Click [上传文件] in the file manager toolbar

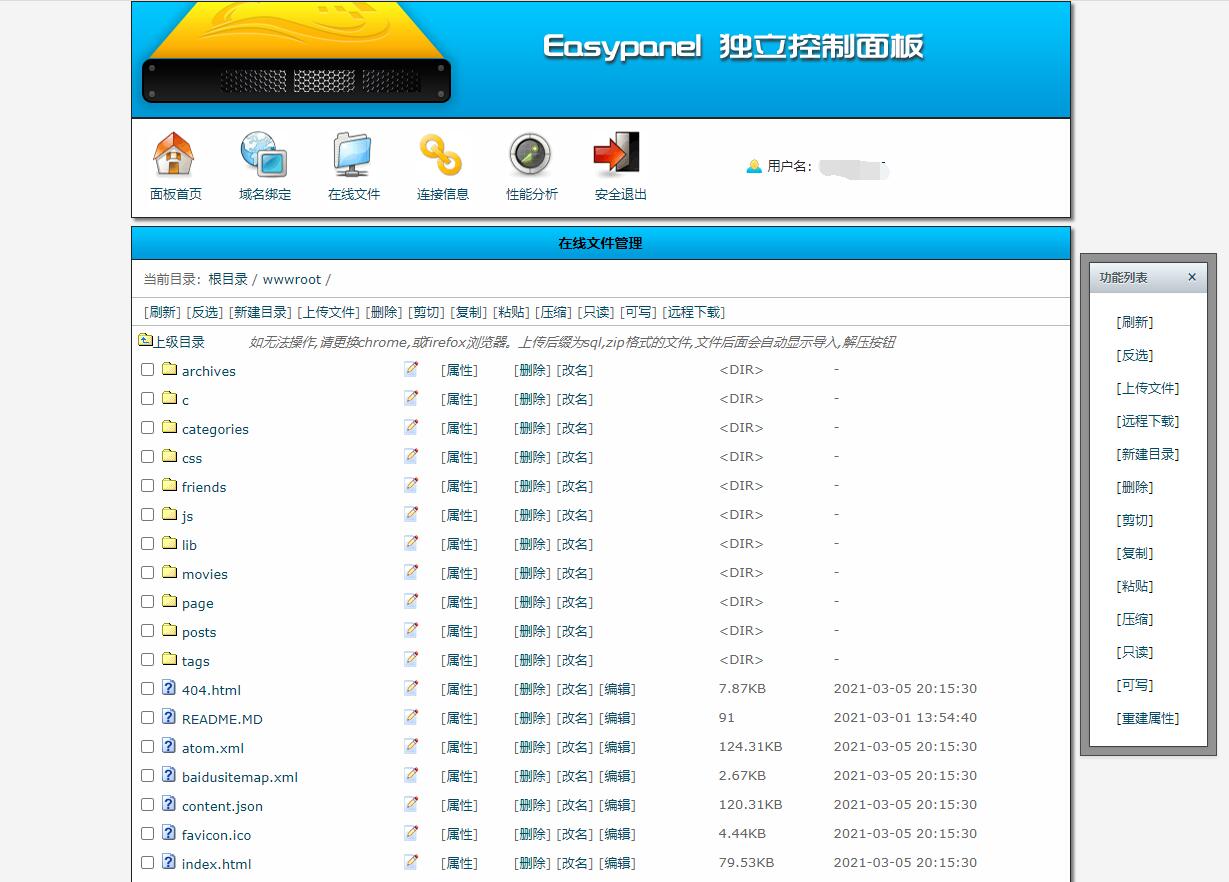click(x=329, y=312)
